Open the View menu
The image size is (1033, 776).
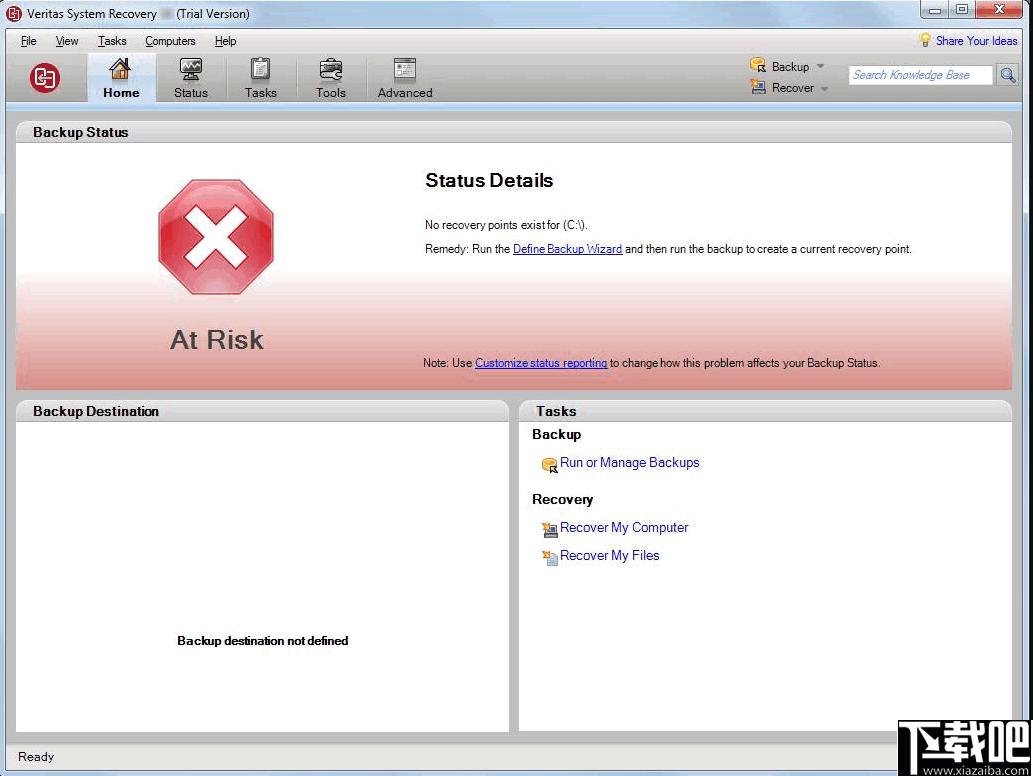67,41
